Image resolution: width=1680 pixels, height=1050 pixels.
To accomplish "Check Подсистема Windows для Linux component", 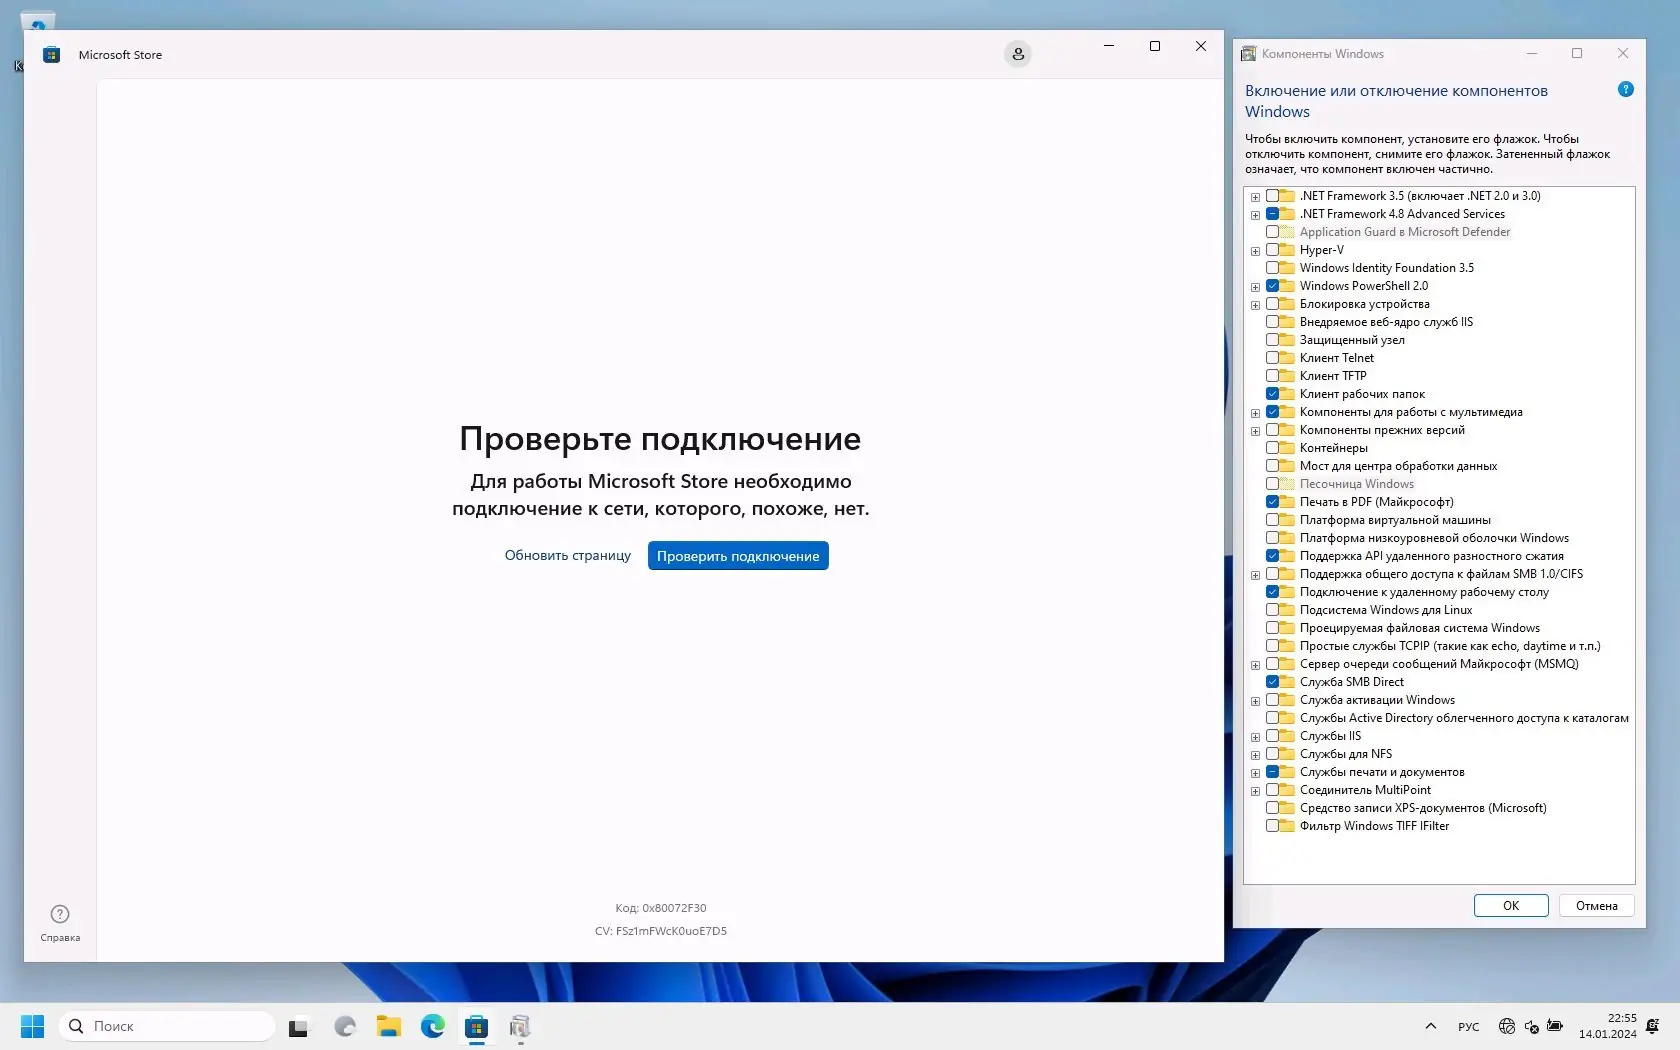I will 1272,610.
